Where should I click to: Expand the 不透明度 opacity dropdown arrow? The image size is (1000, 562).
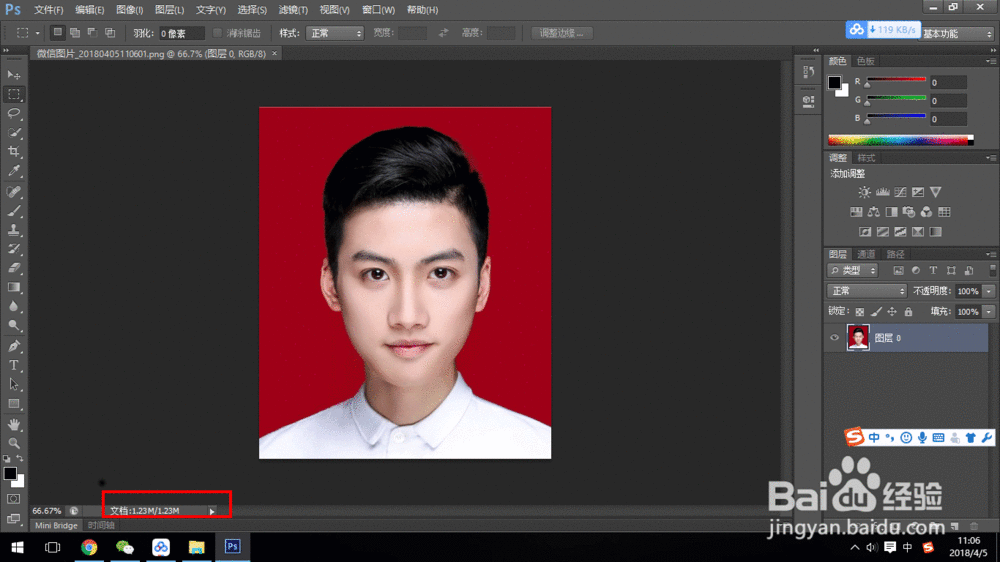[989, 291]
